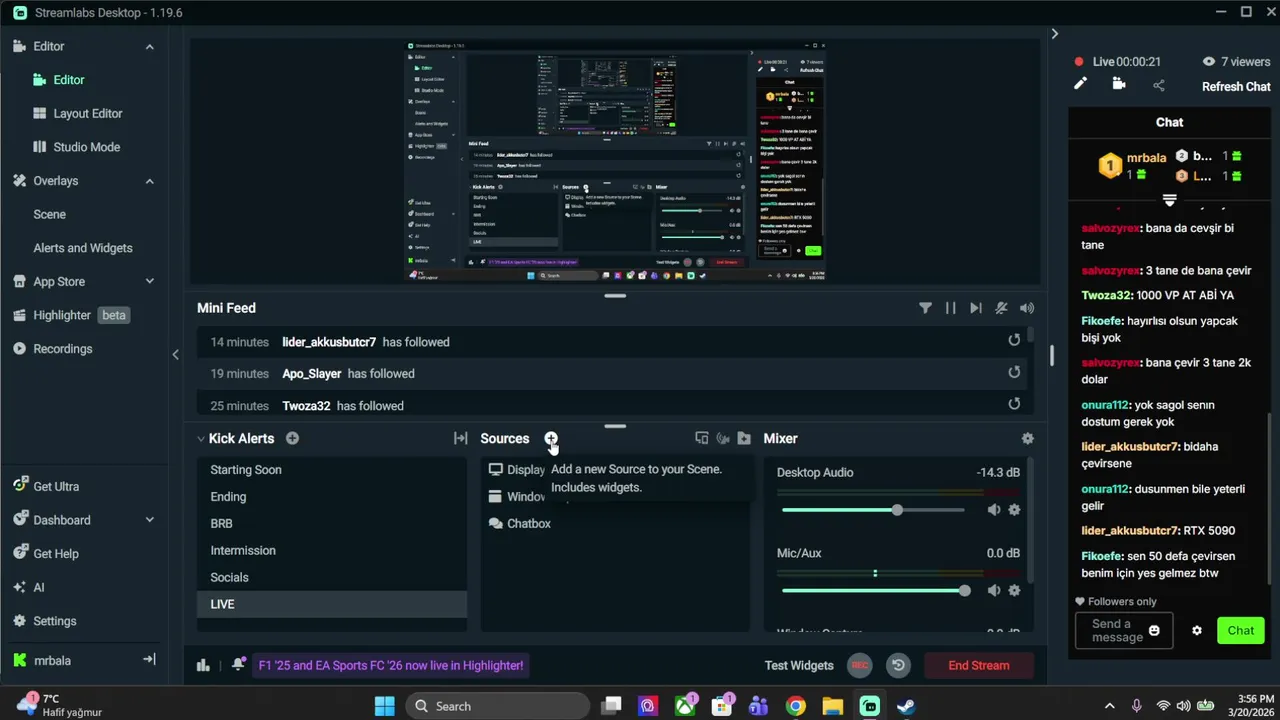Image resolution: width=1280 pixels, height=720 pixels.
Task: Repeat the Twoza32 follow alert
Action: pyautogui.click(x=1014, y=404)
